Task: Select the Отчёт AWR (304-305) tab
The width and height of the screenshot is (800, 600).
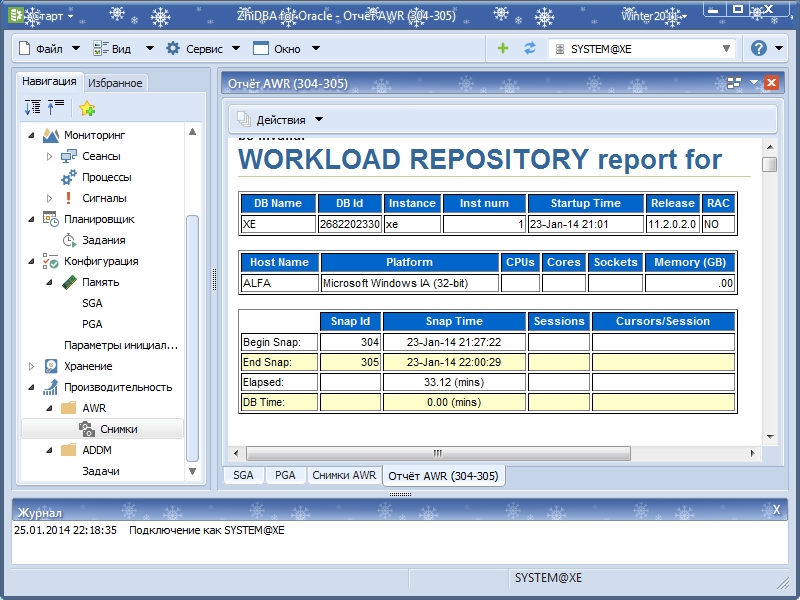Action: [x=443, y=476]
